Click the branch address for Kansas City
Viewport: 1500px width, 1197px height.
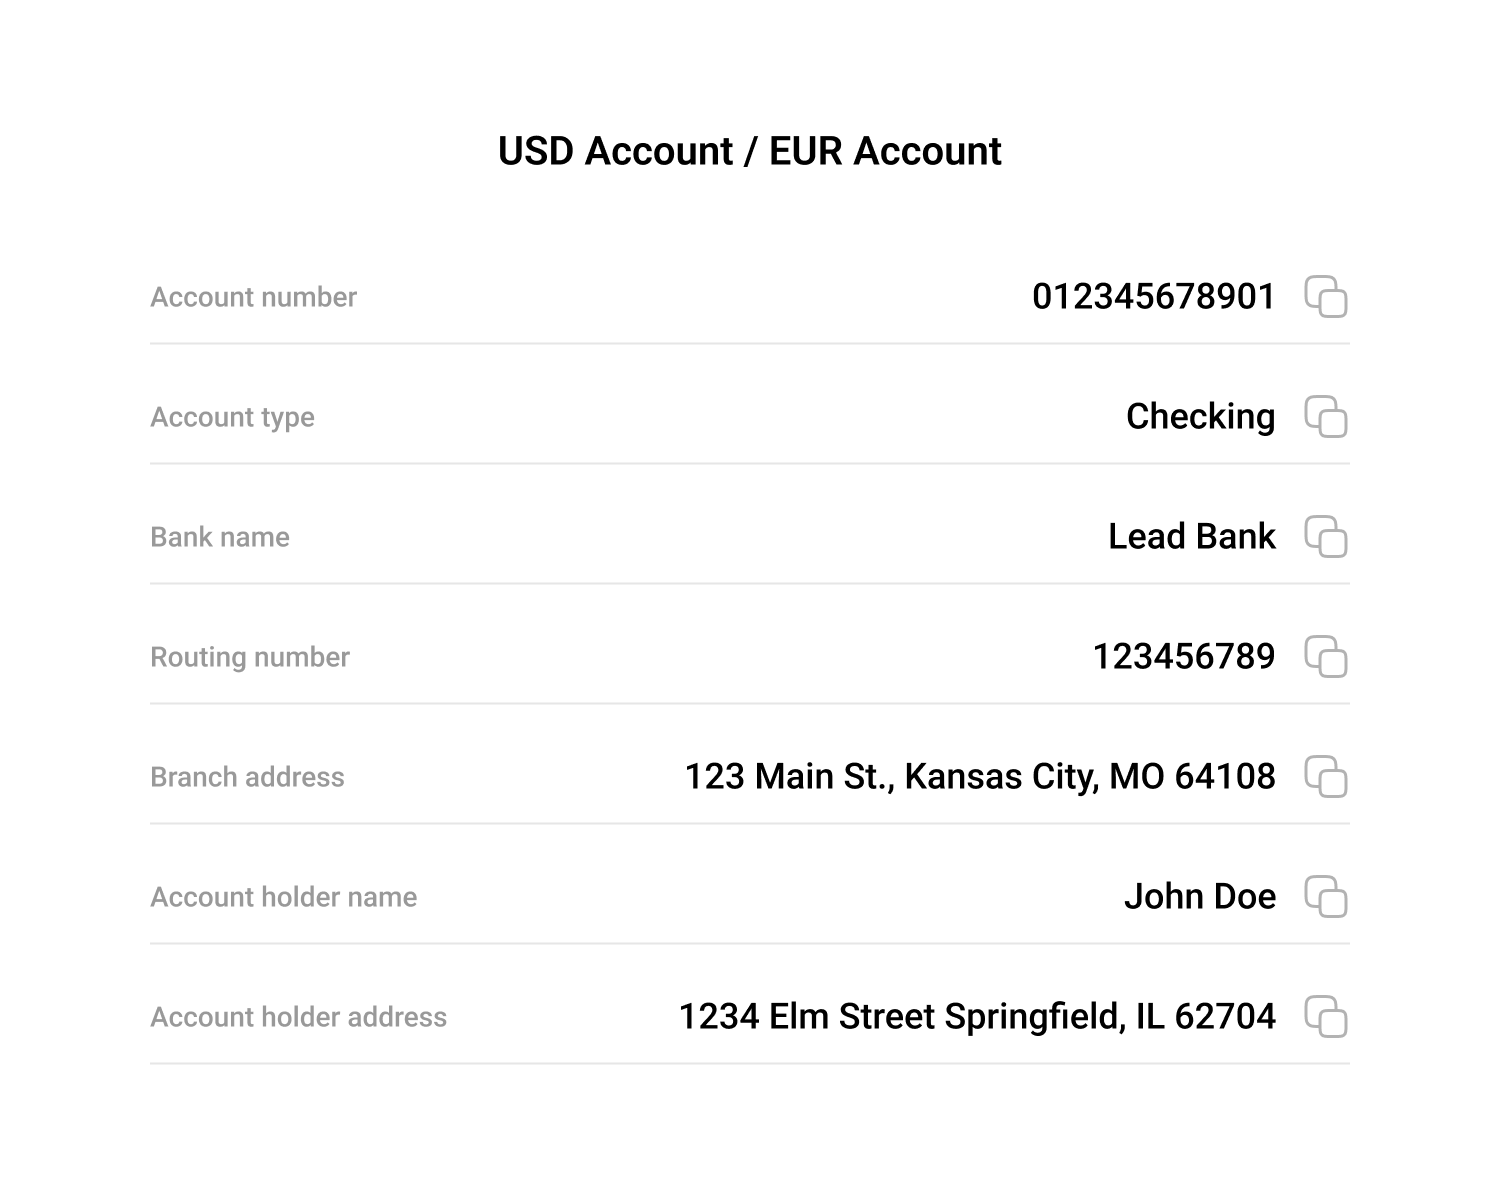pyautogui.click(x=980, y=777)
